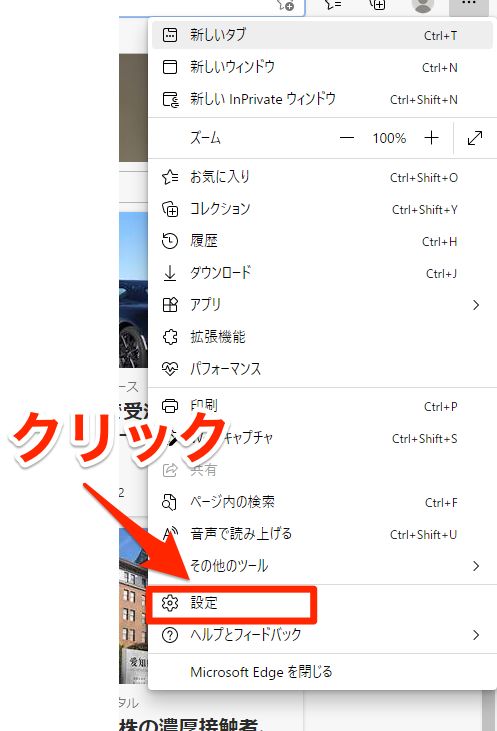Click the collections icon in menu
The height and width of the screenshot is (731, 497).
coord(170,209)
